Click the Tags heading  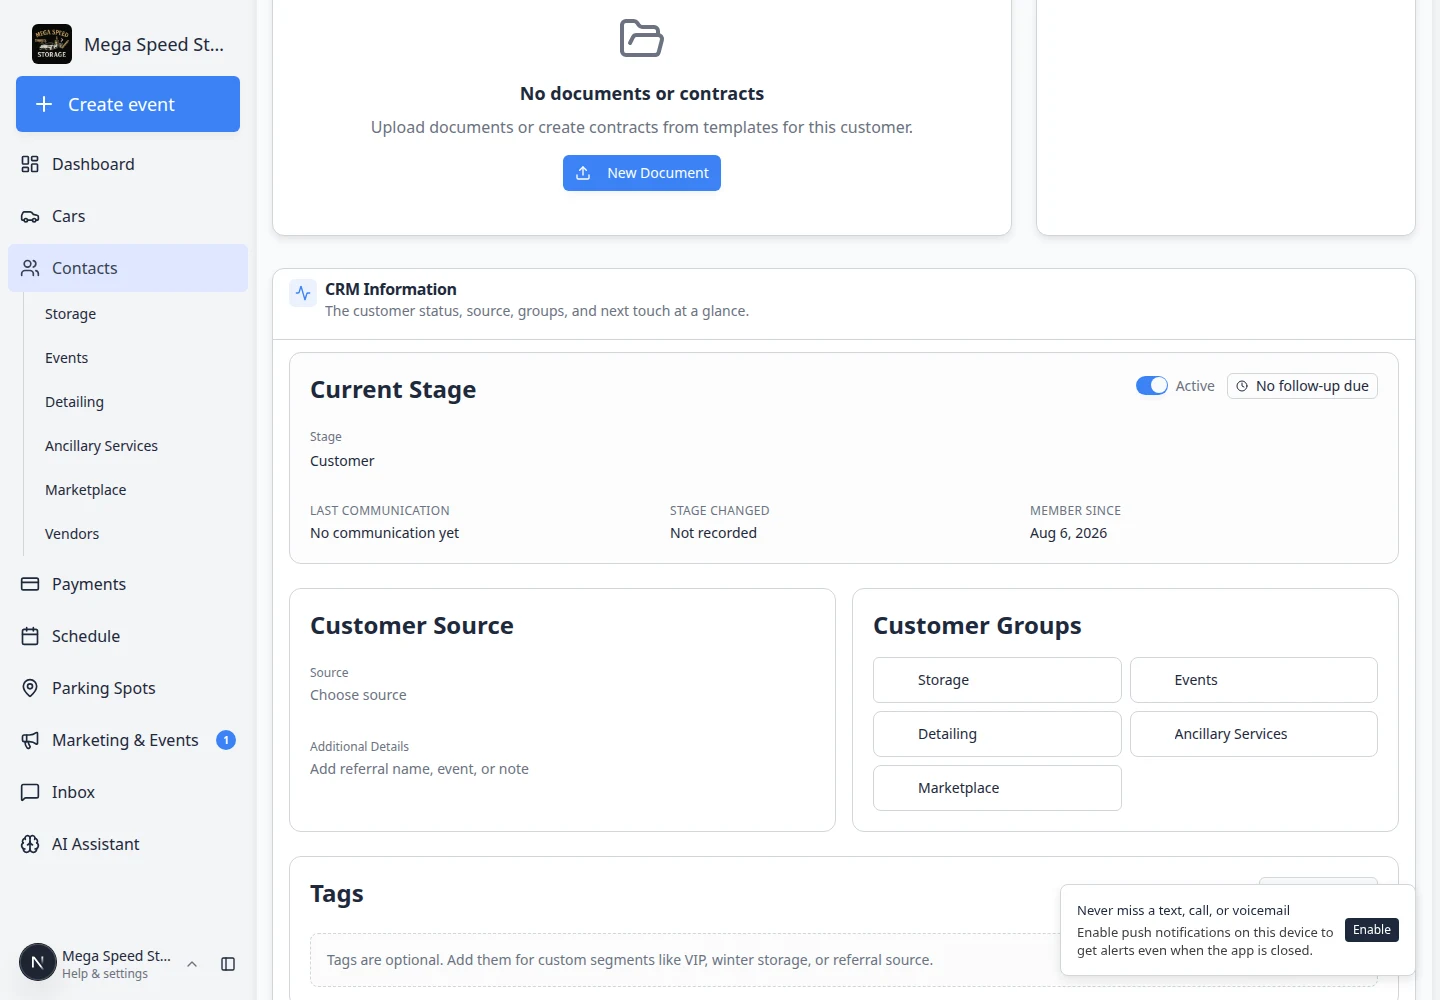pyautogui.click(x=337, y=894)
